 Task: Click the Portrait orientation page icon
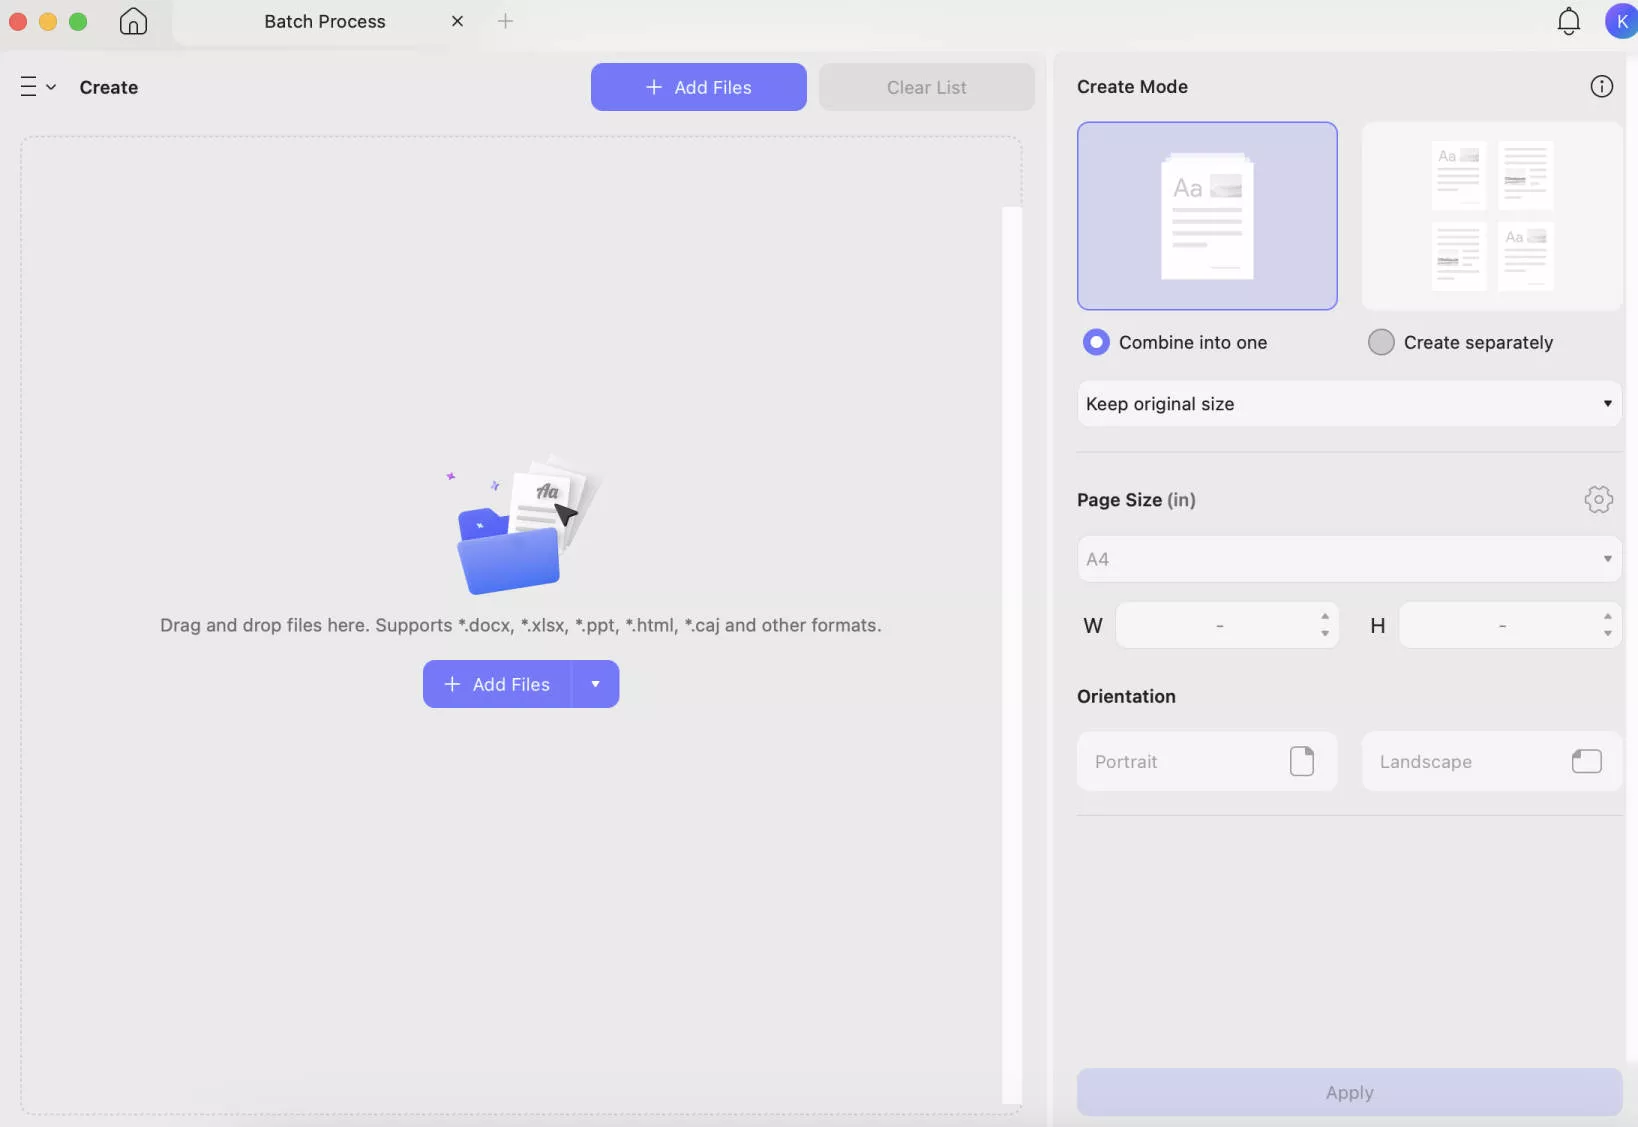[x=1302, y=761]
